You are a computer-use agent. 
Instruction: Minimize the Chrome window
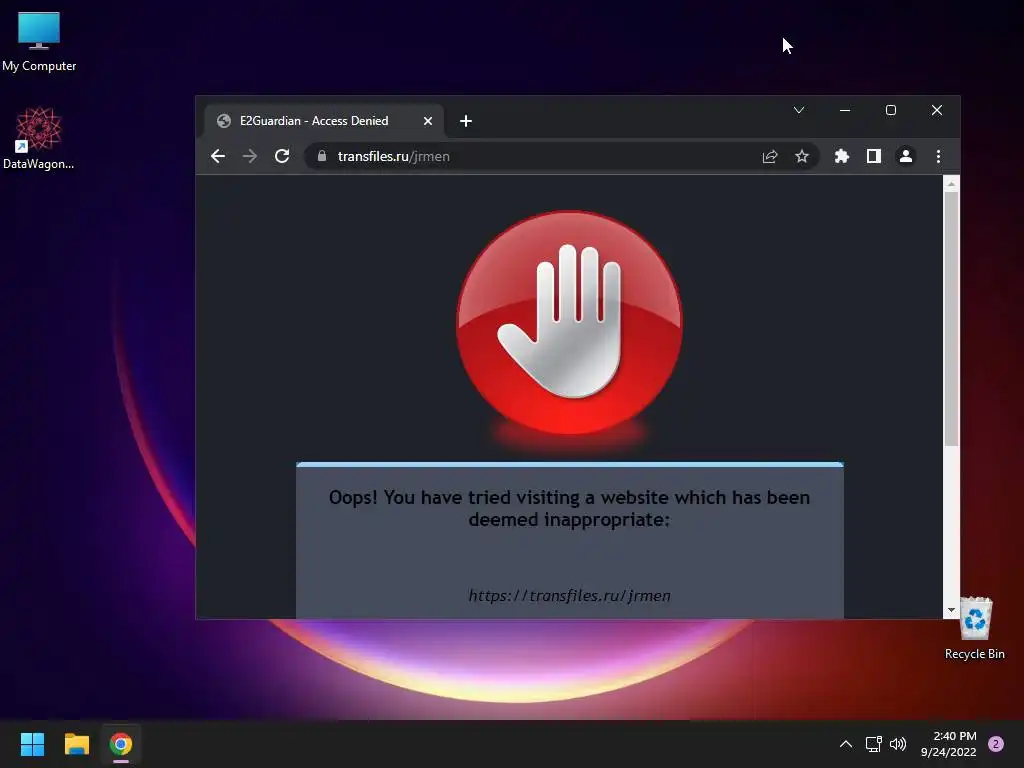(845, 110)
